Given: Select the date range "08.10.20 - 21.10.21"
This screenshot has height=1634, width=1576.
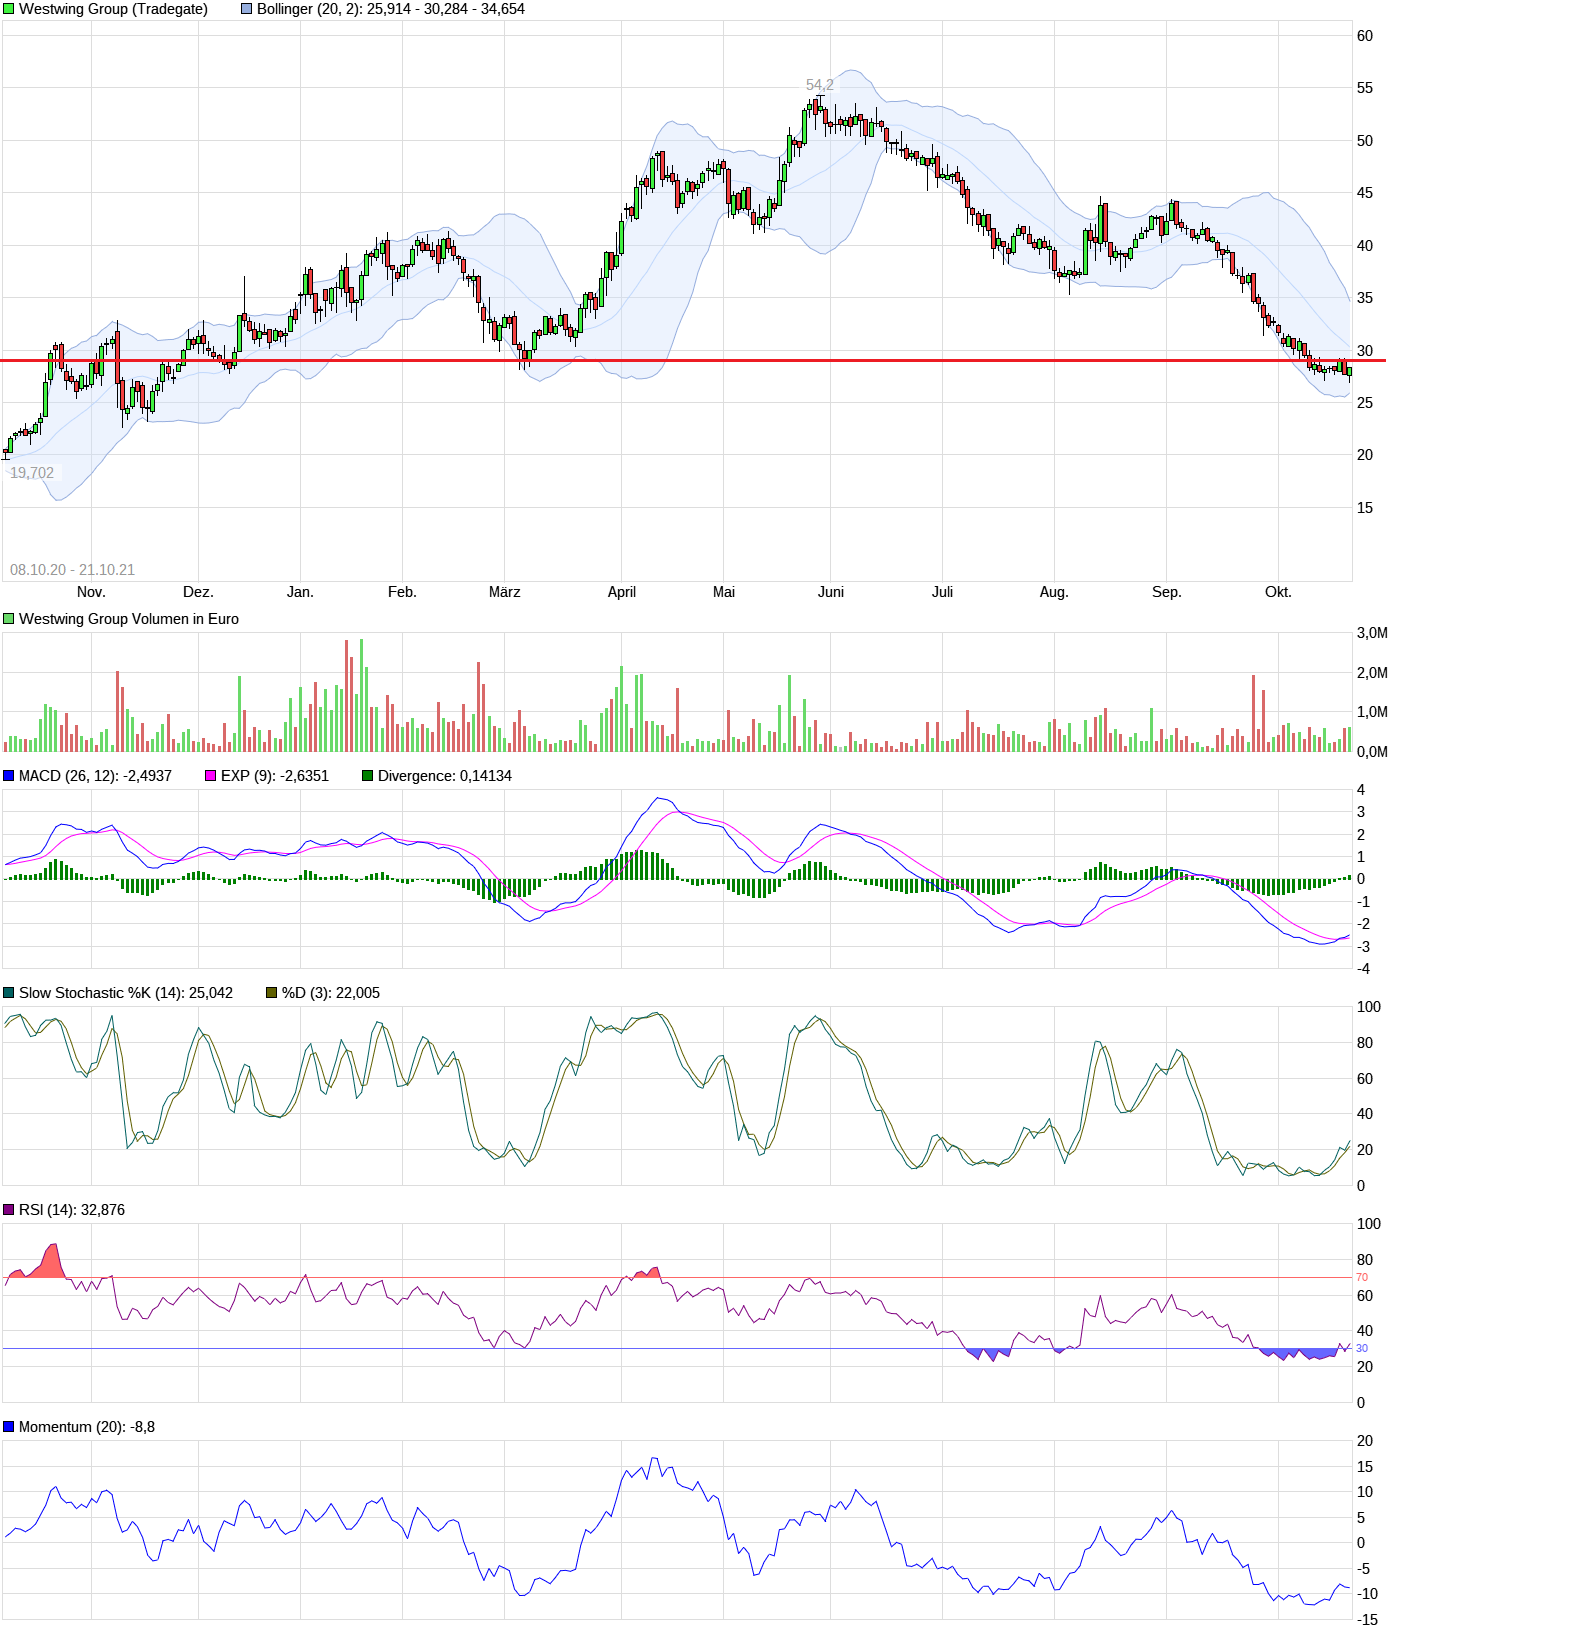Looking at the screenshot, I should tap(72, 570).
